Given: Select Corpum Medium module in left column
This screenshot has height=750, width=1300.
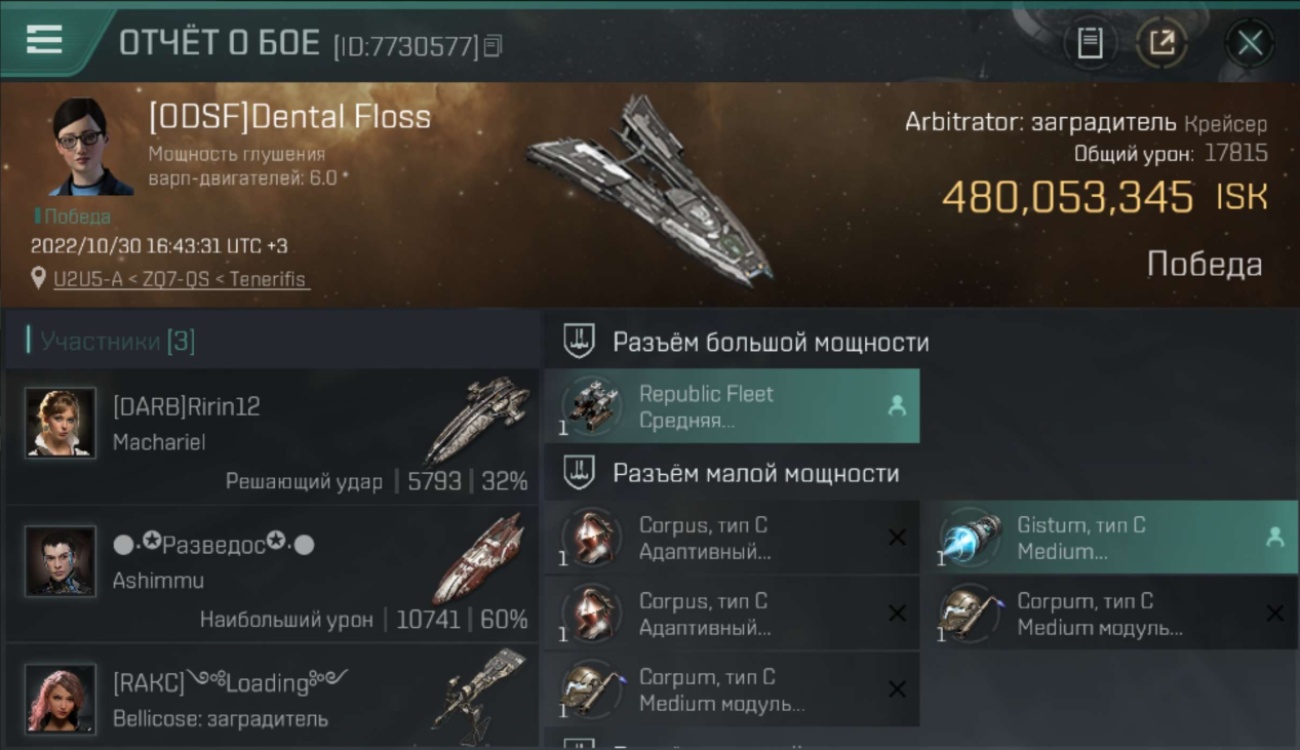Looking at the screenshot, I should pyautogui.click(x=732, y=689).
